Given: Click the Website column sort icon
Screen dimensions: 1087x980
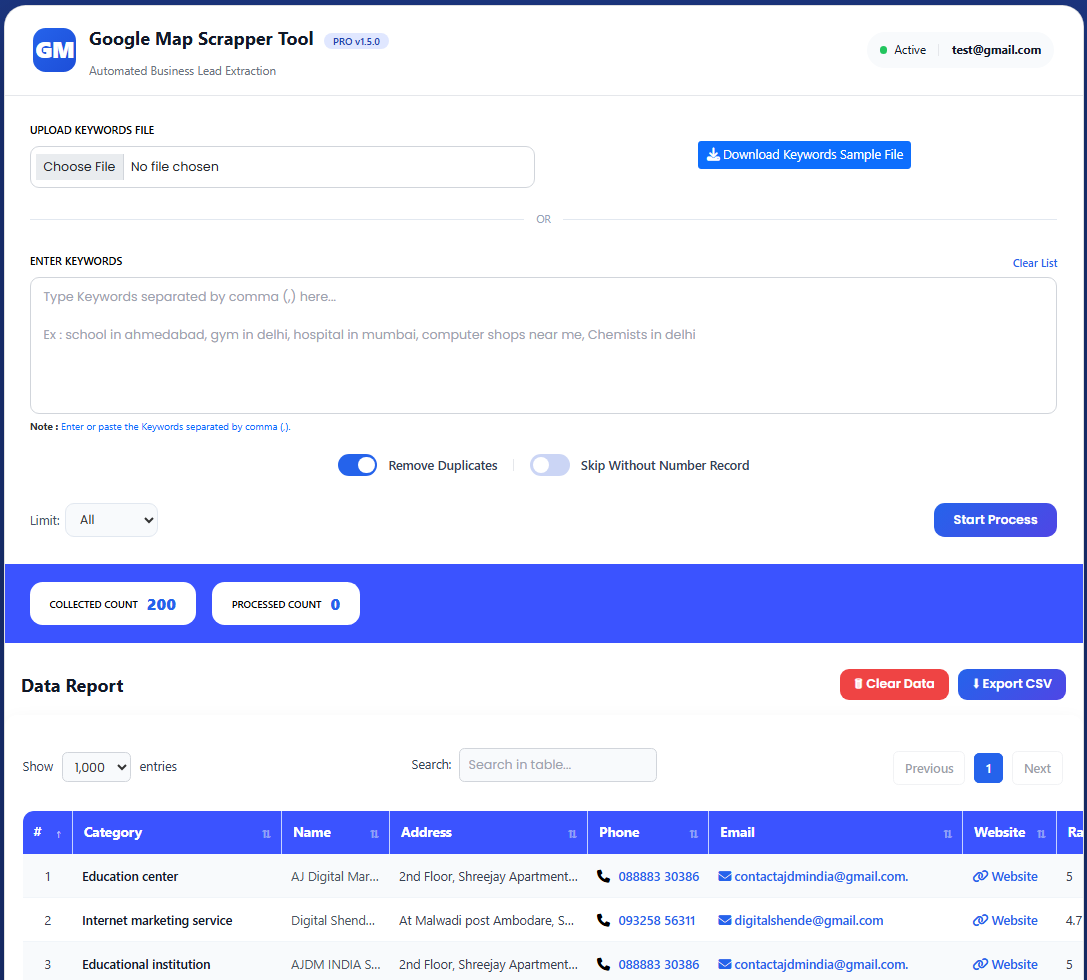Looking at the screenshot, I should (x=1041, y=833).
